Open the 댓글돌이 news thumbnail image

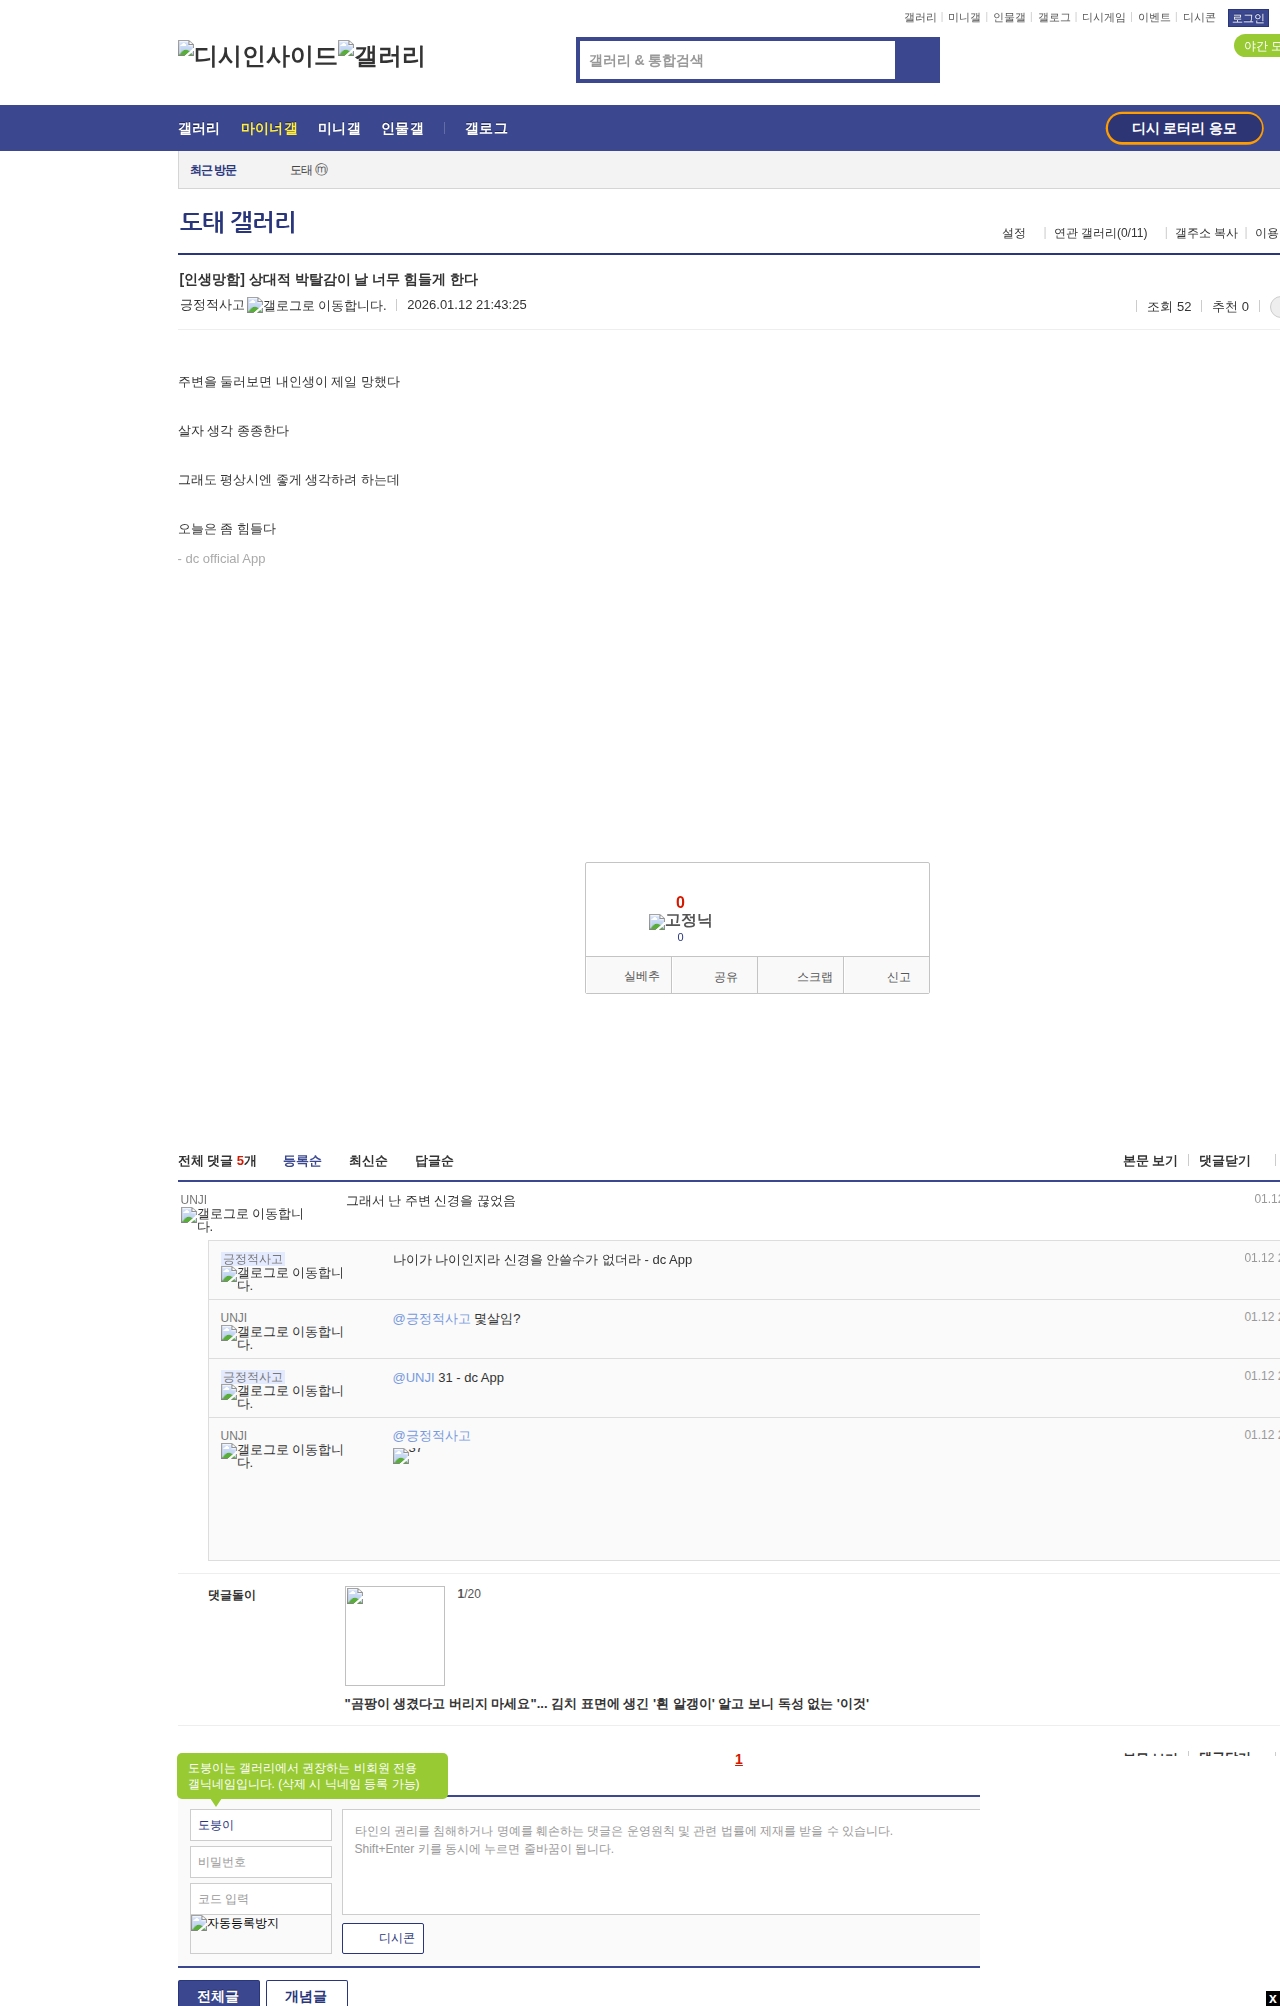pos(395,1636)
